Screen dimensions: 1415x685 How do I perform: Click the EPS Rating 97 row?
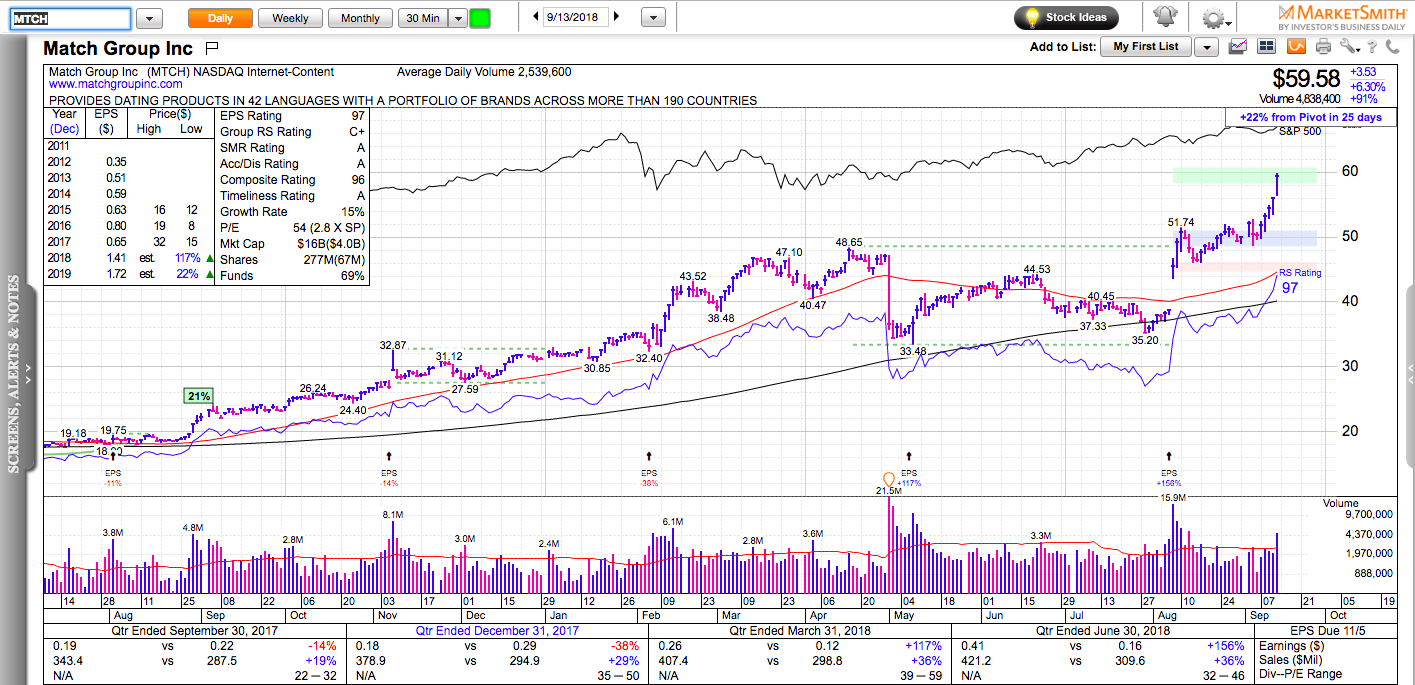point(292,115)
